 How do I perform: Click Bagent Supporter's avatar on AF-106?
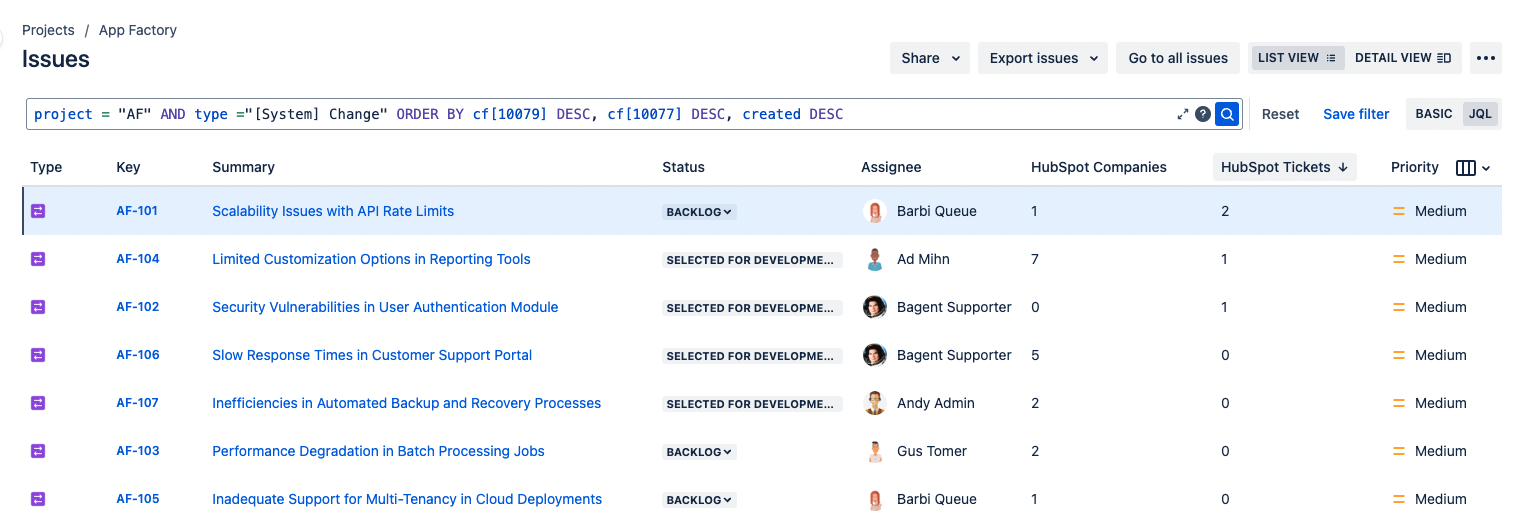tap(875, 355)
